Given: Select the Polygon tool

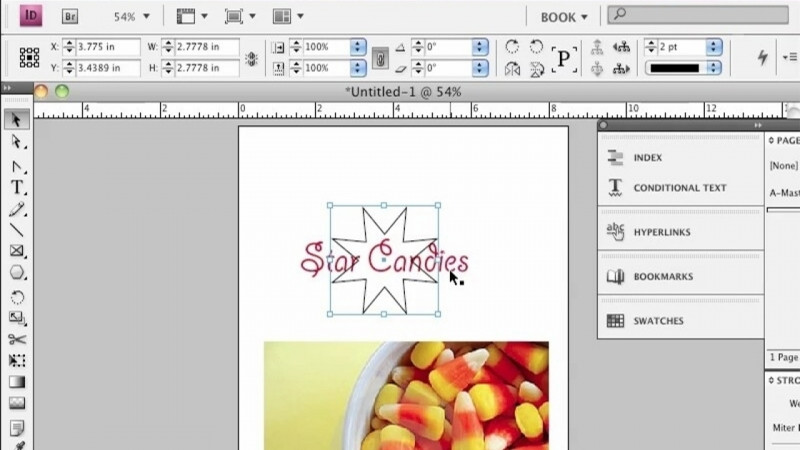Looking at the screenshot, I should coord(16,273).
